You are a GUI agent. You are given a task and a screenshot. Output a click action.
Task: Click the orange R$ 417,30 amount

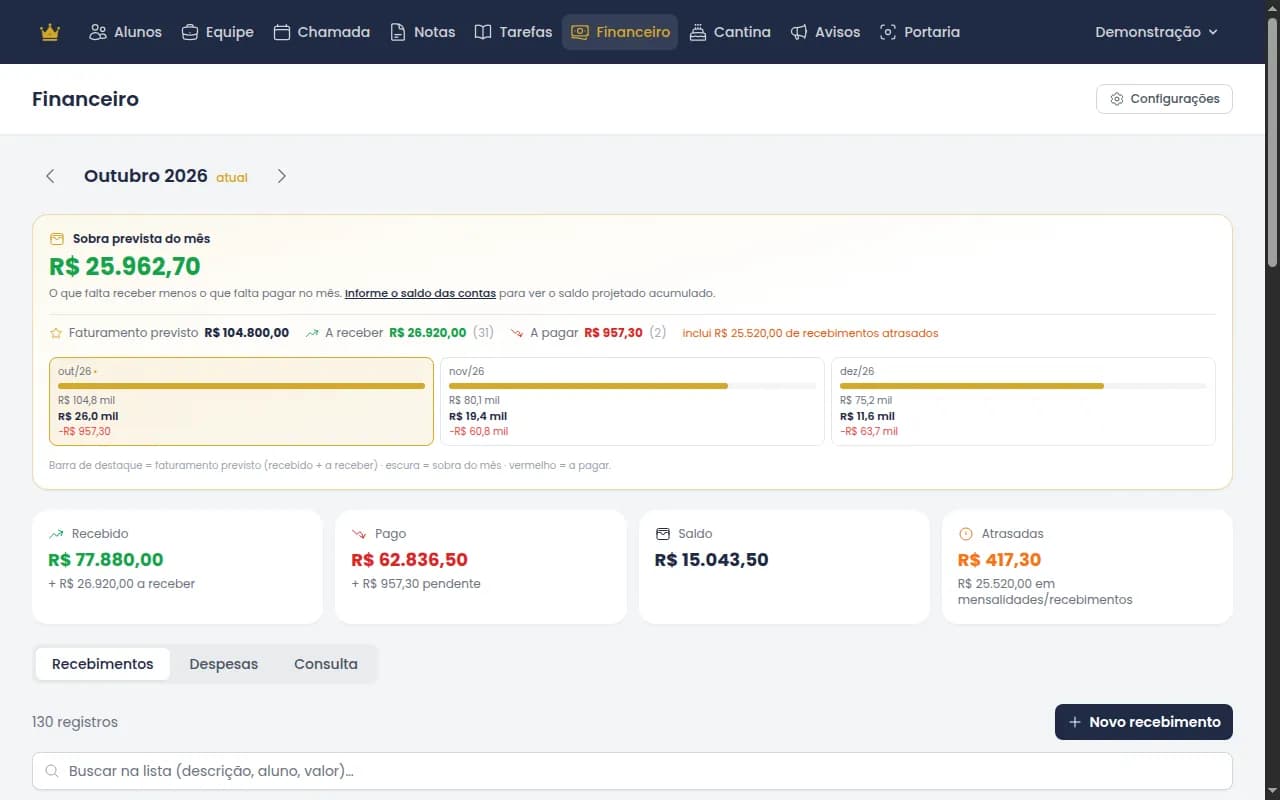click(x=999, y=560)
